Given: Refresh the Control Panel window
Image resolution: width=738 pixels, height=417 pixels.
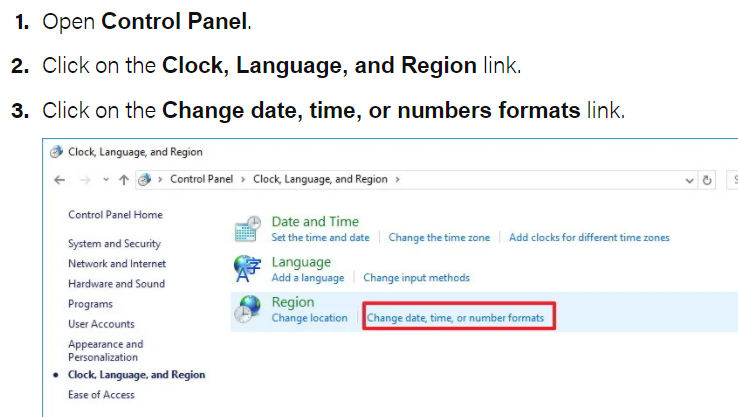Looking at the screenshot, I should coord(708,180).
